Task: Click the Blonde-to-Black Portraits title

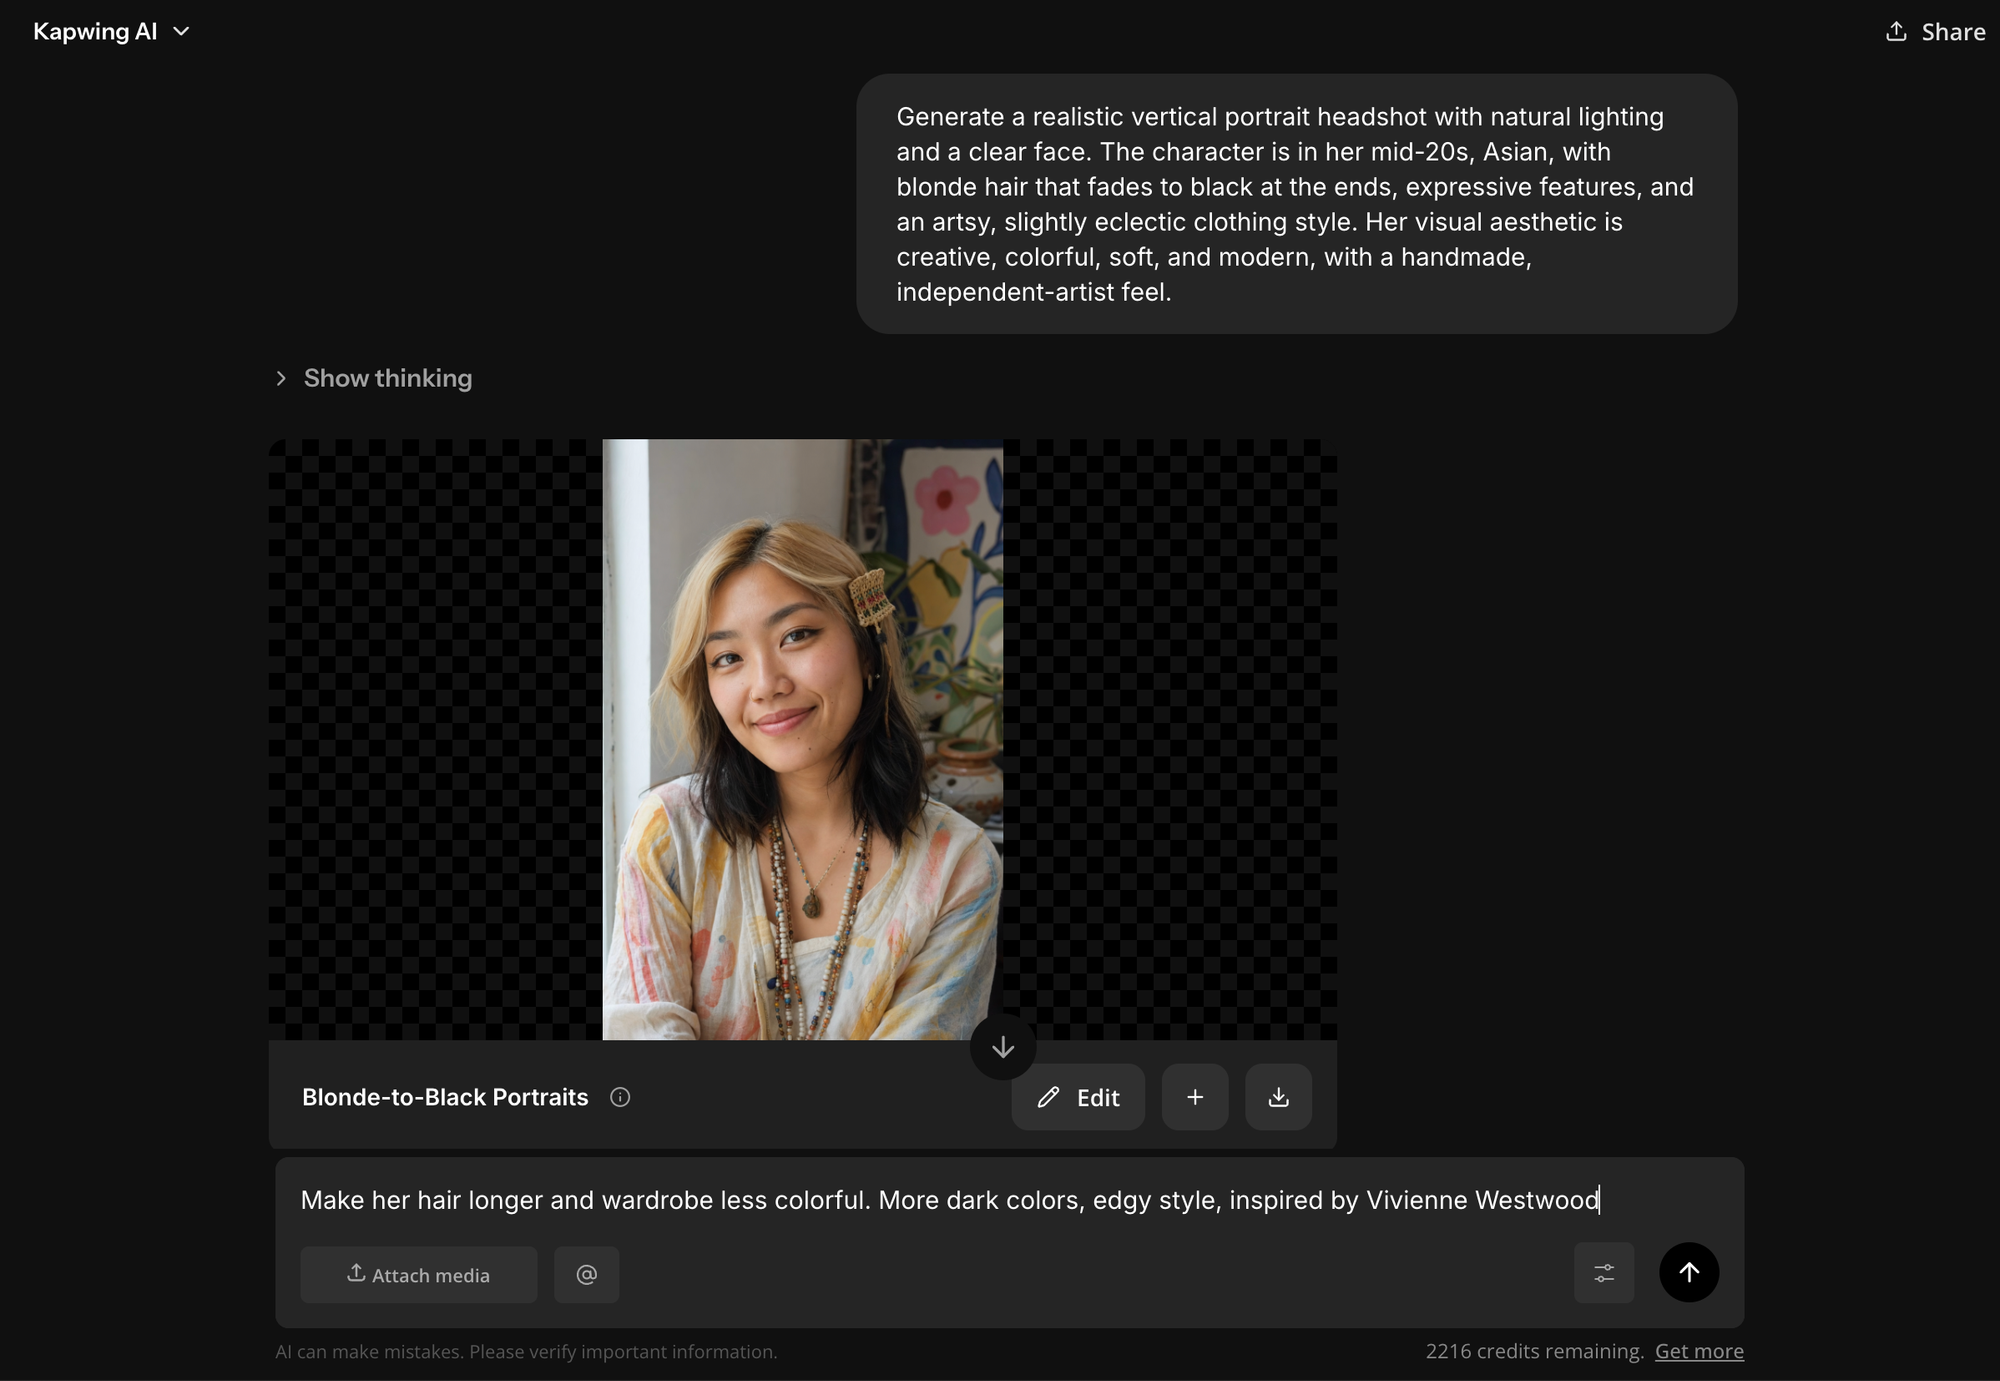Action: click(445, 1097)
